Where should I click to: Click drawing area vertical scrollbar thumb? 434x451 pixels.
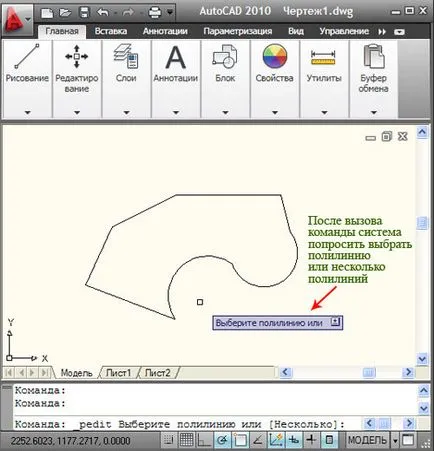click(422, 223)
